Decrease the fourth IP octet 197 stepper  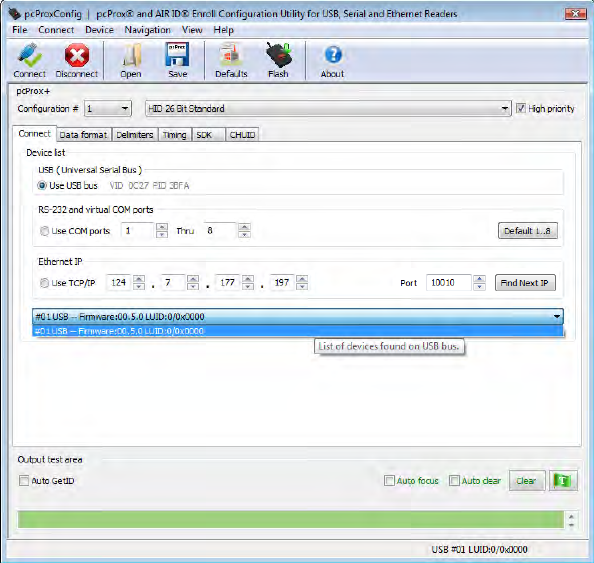pos(302,286)
